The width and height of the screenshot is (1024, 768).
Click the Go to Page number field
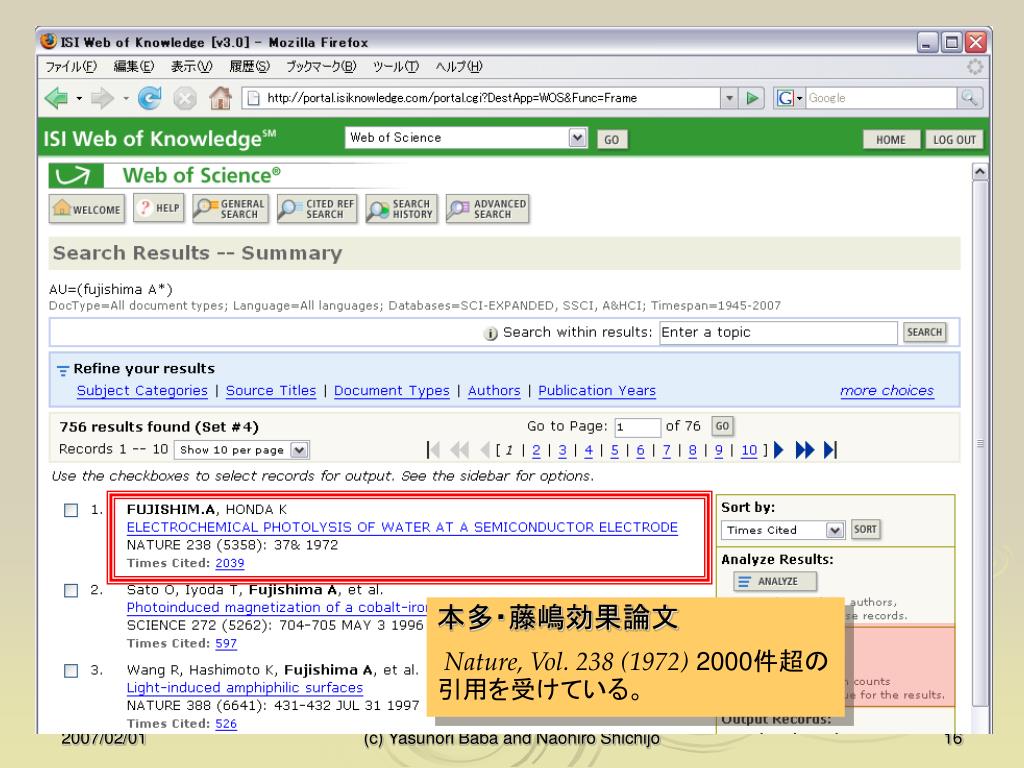[637, 427]
